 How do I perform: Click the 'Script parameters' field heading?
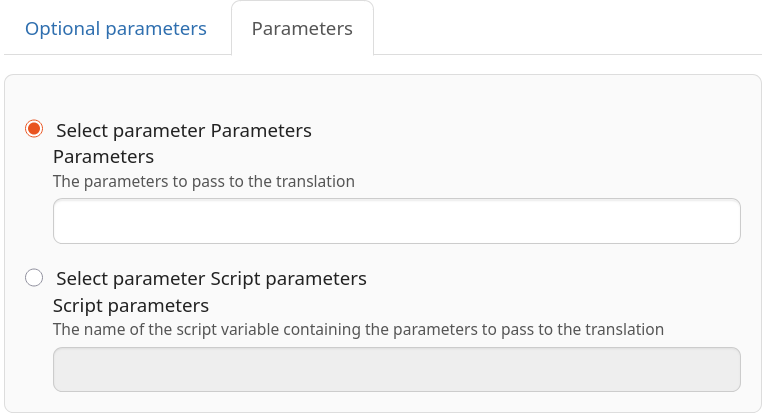(x=130, y=305)
